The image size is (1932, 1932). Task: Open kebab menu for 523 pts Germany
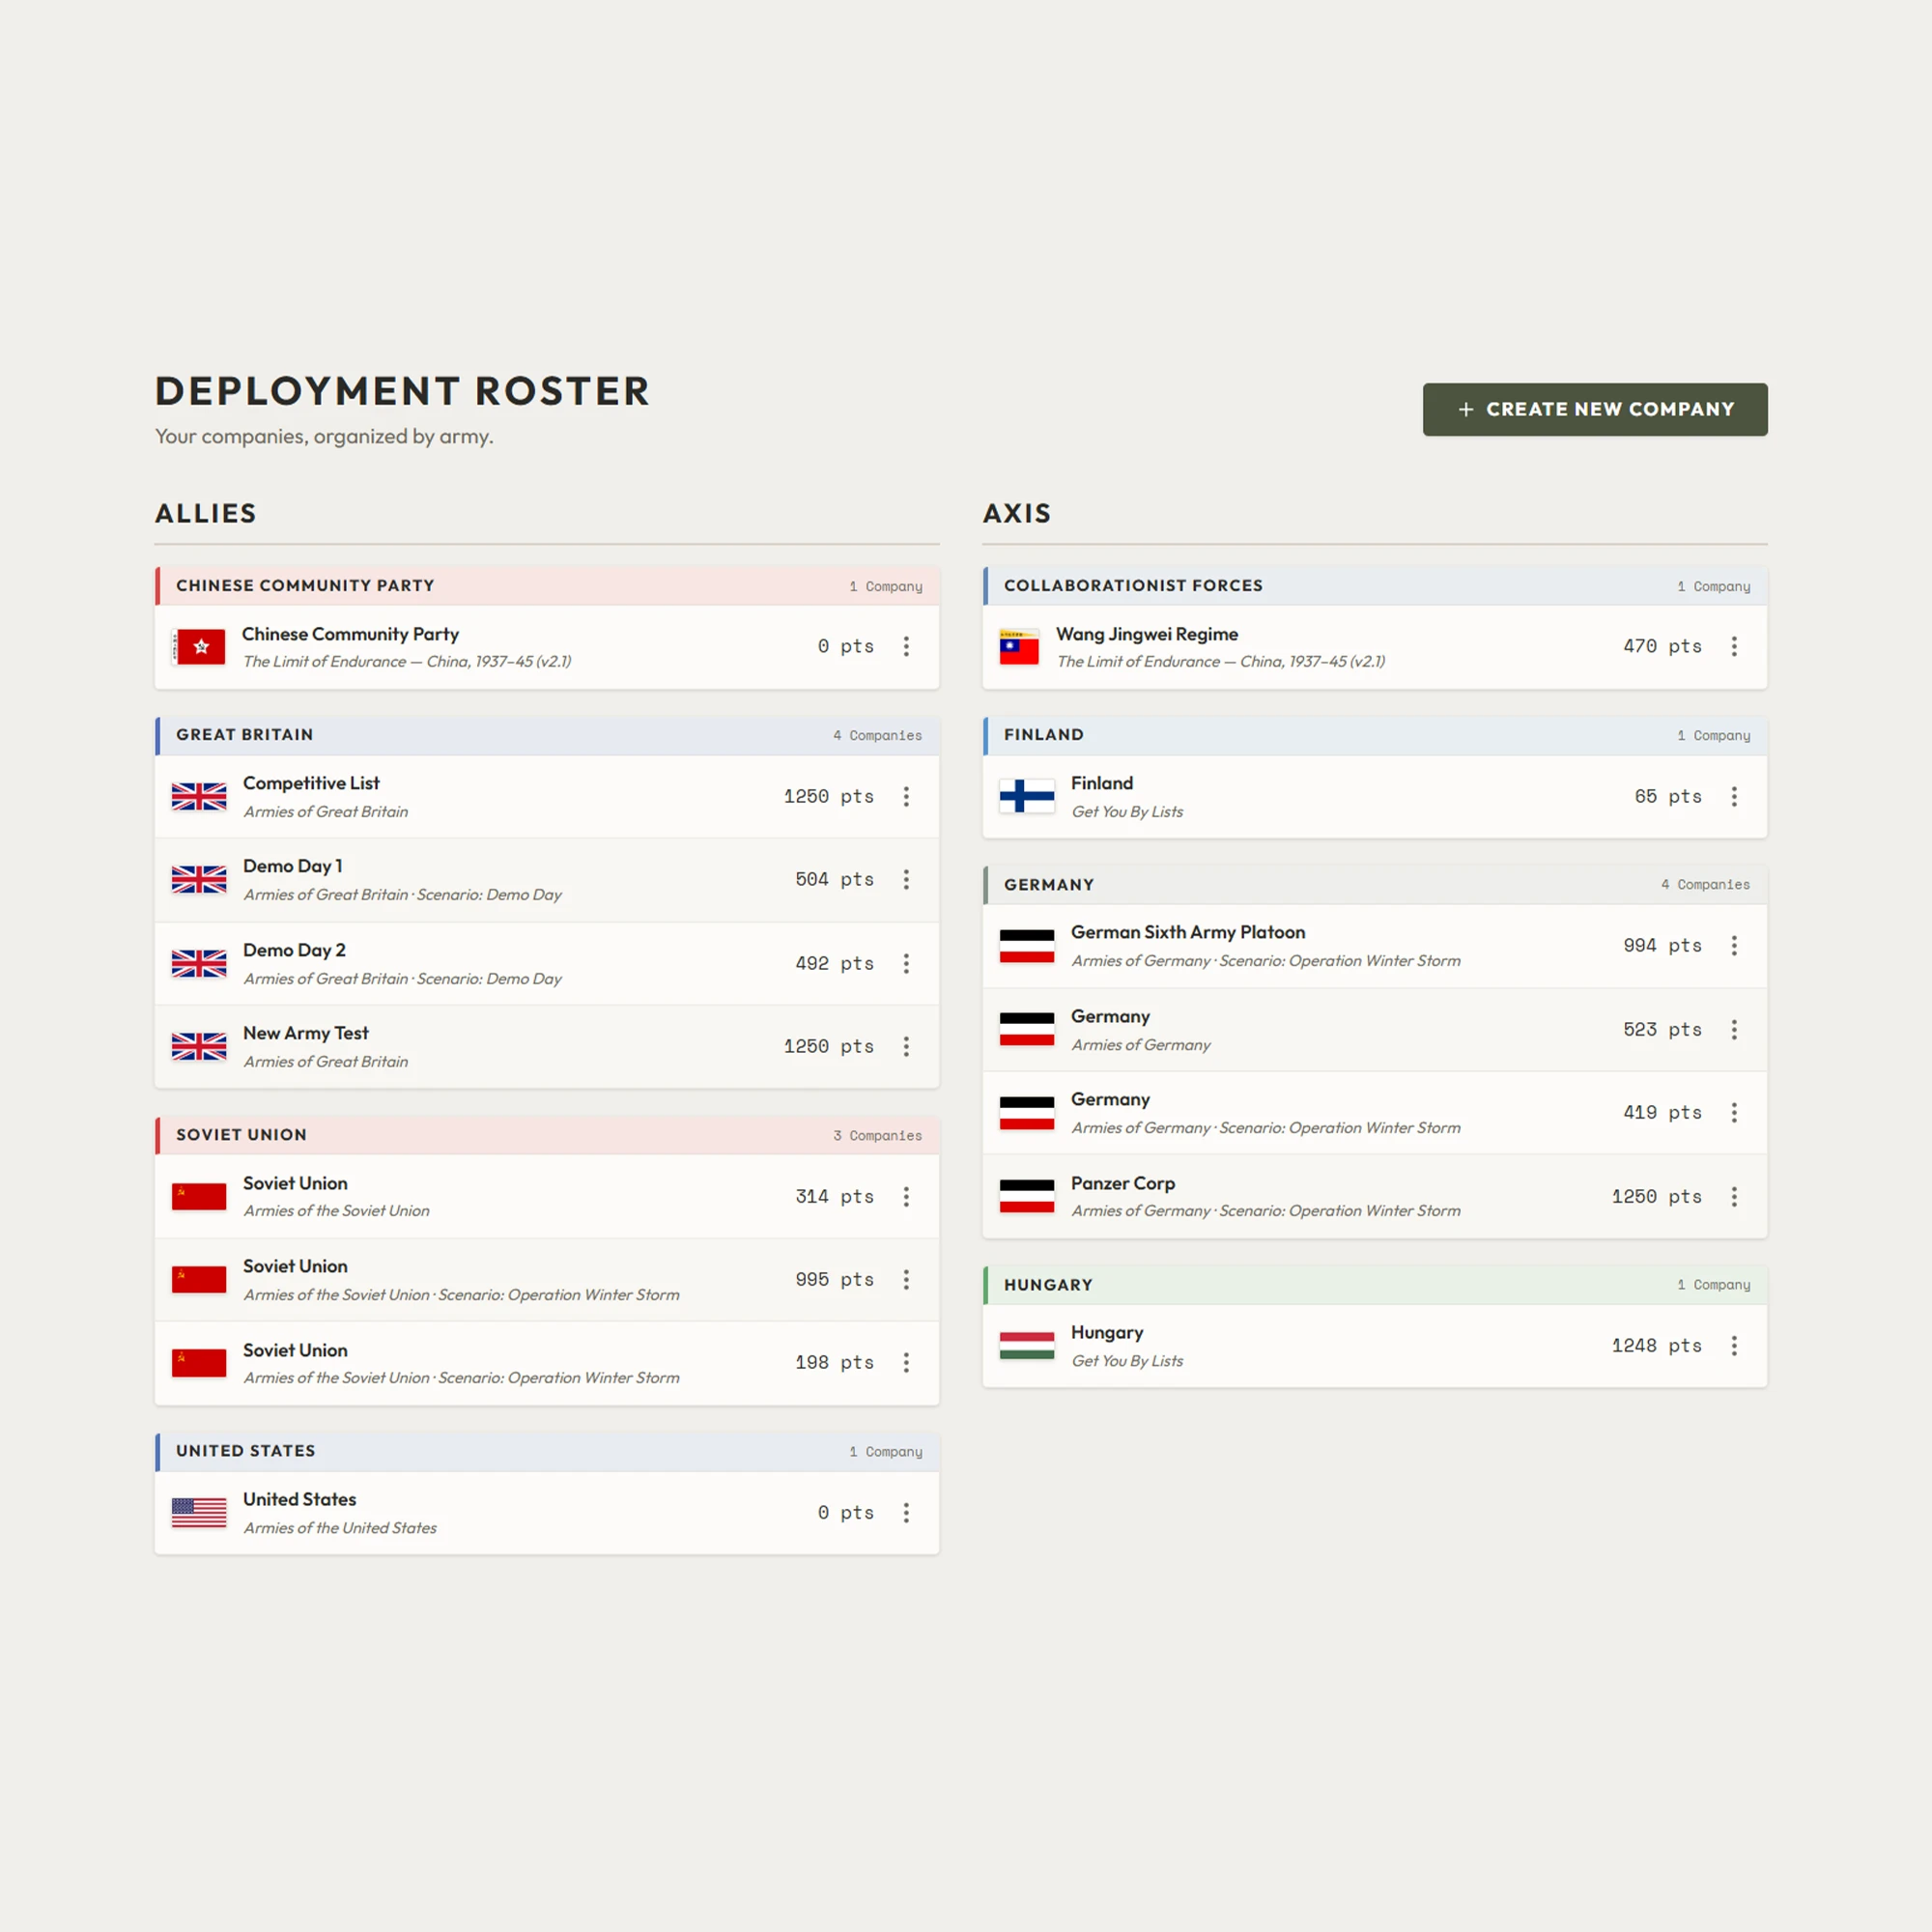[1734, 1030]
